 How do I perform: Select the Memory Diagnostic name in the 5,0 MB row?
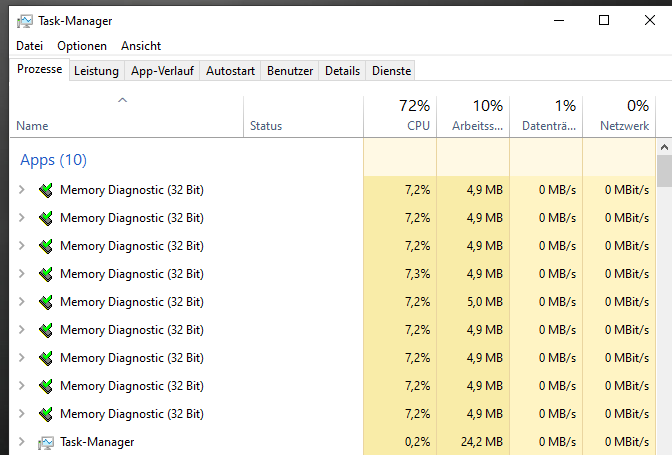[132, 302]
